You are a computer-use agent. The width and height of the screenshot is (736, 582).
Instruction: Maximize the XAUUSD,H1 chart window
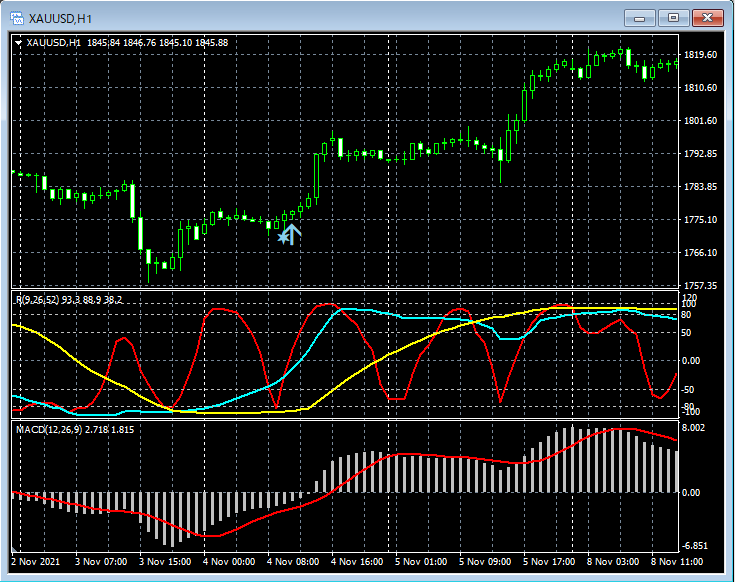coord(674,18)
